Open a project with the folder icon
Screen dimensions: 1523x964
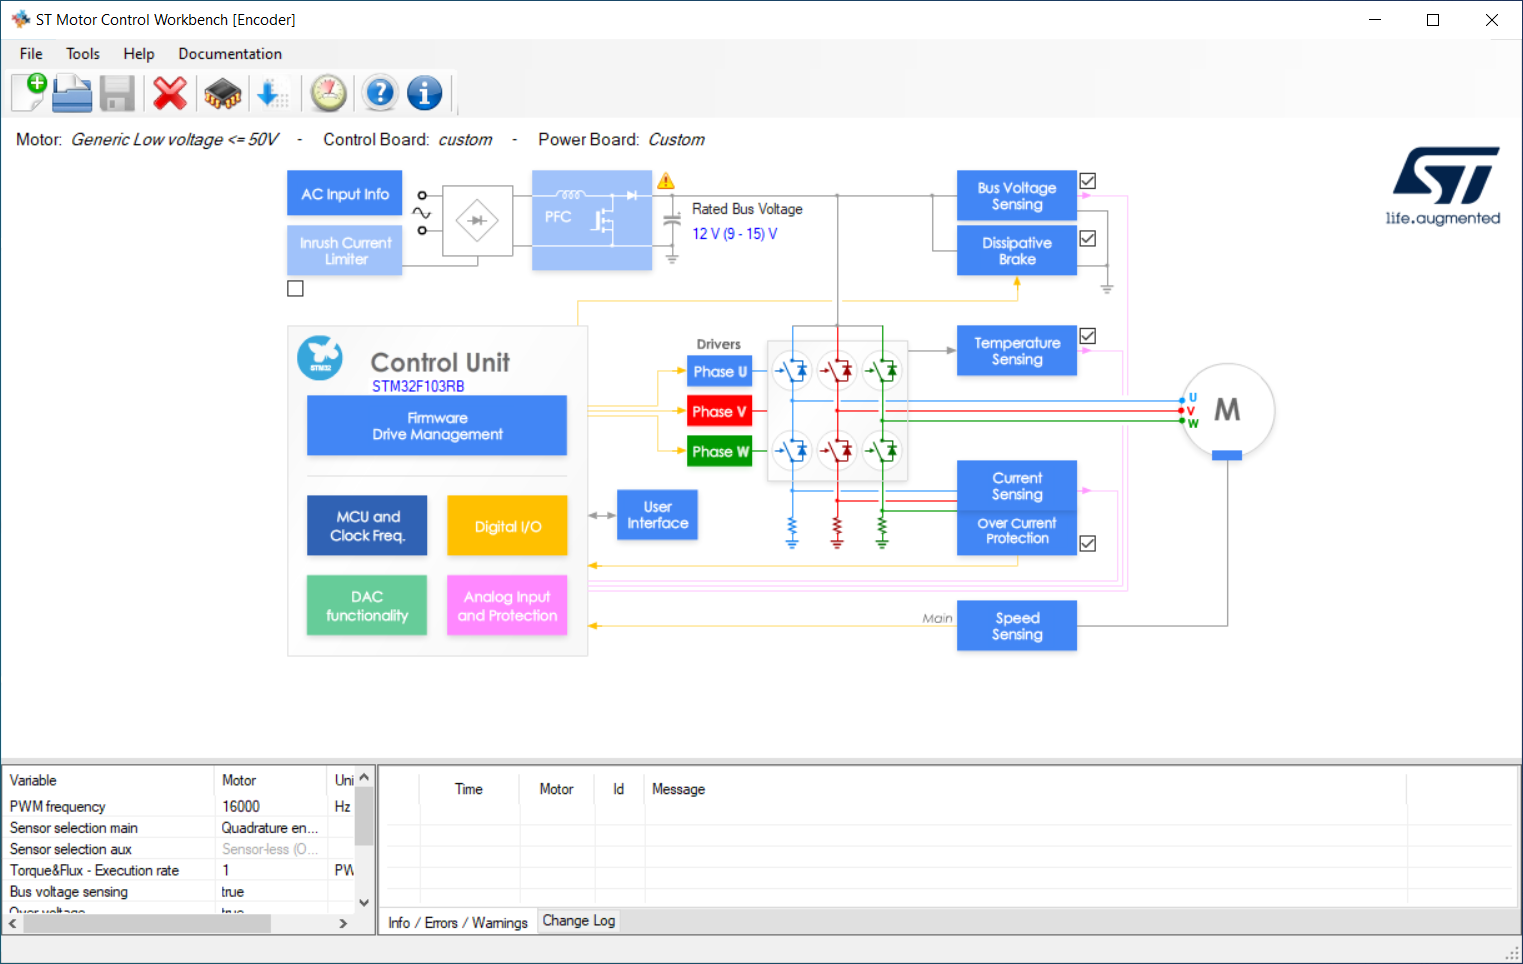72,94
